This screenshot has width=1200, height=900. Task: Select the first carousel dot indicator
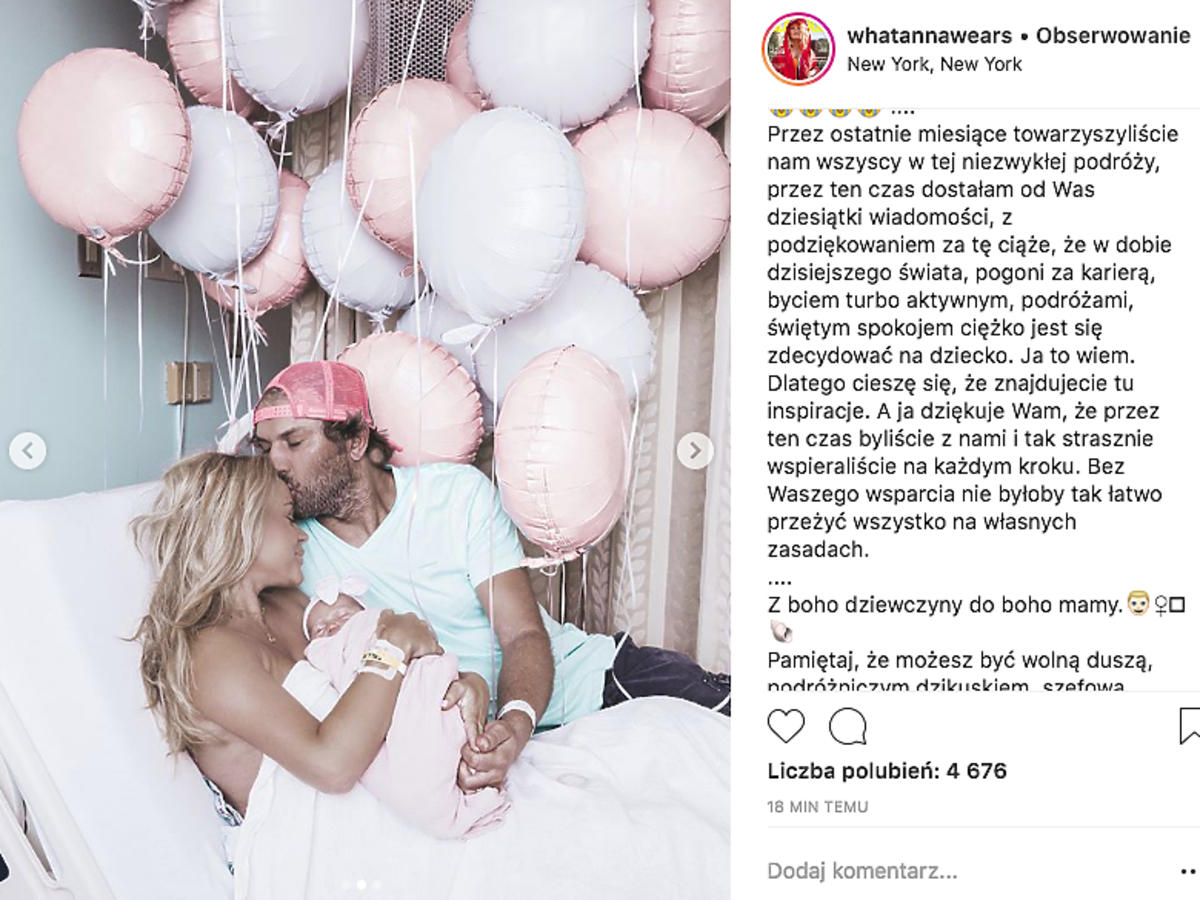(x=346, y=885)
